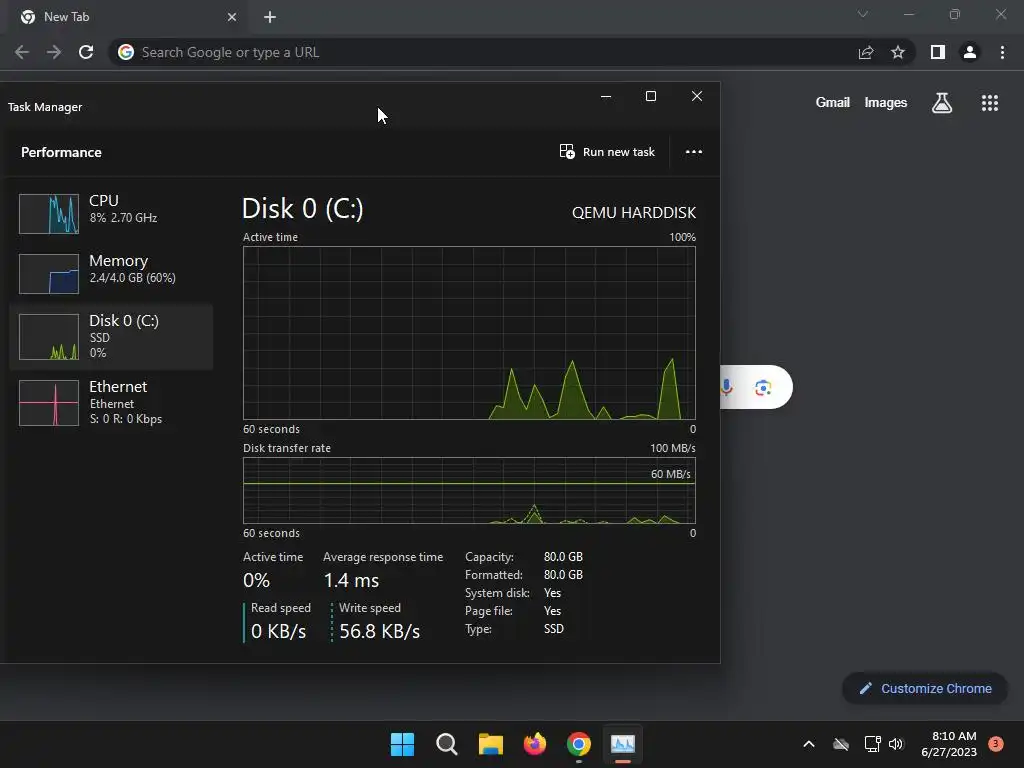This screenshot has width=1024, height=768.
Task: Minimize the Task Manager window
Action: click(x=606, y=97)
